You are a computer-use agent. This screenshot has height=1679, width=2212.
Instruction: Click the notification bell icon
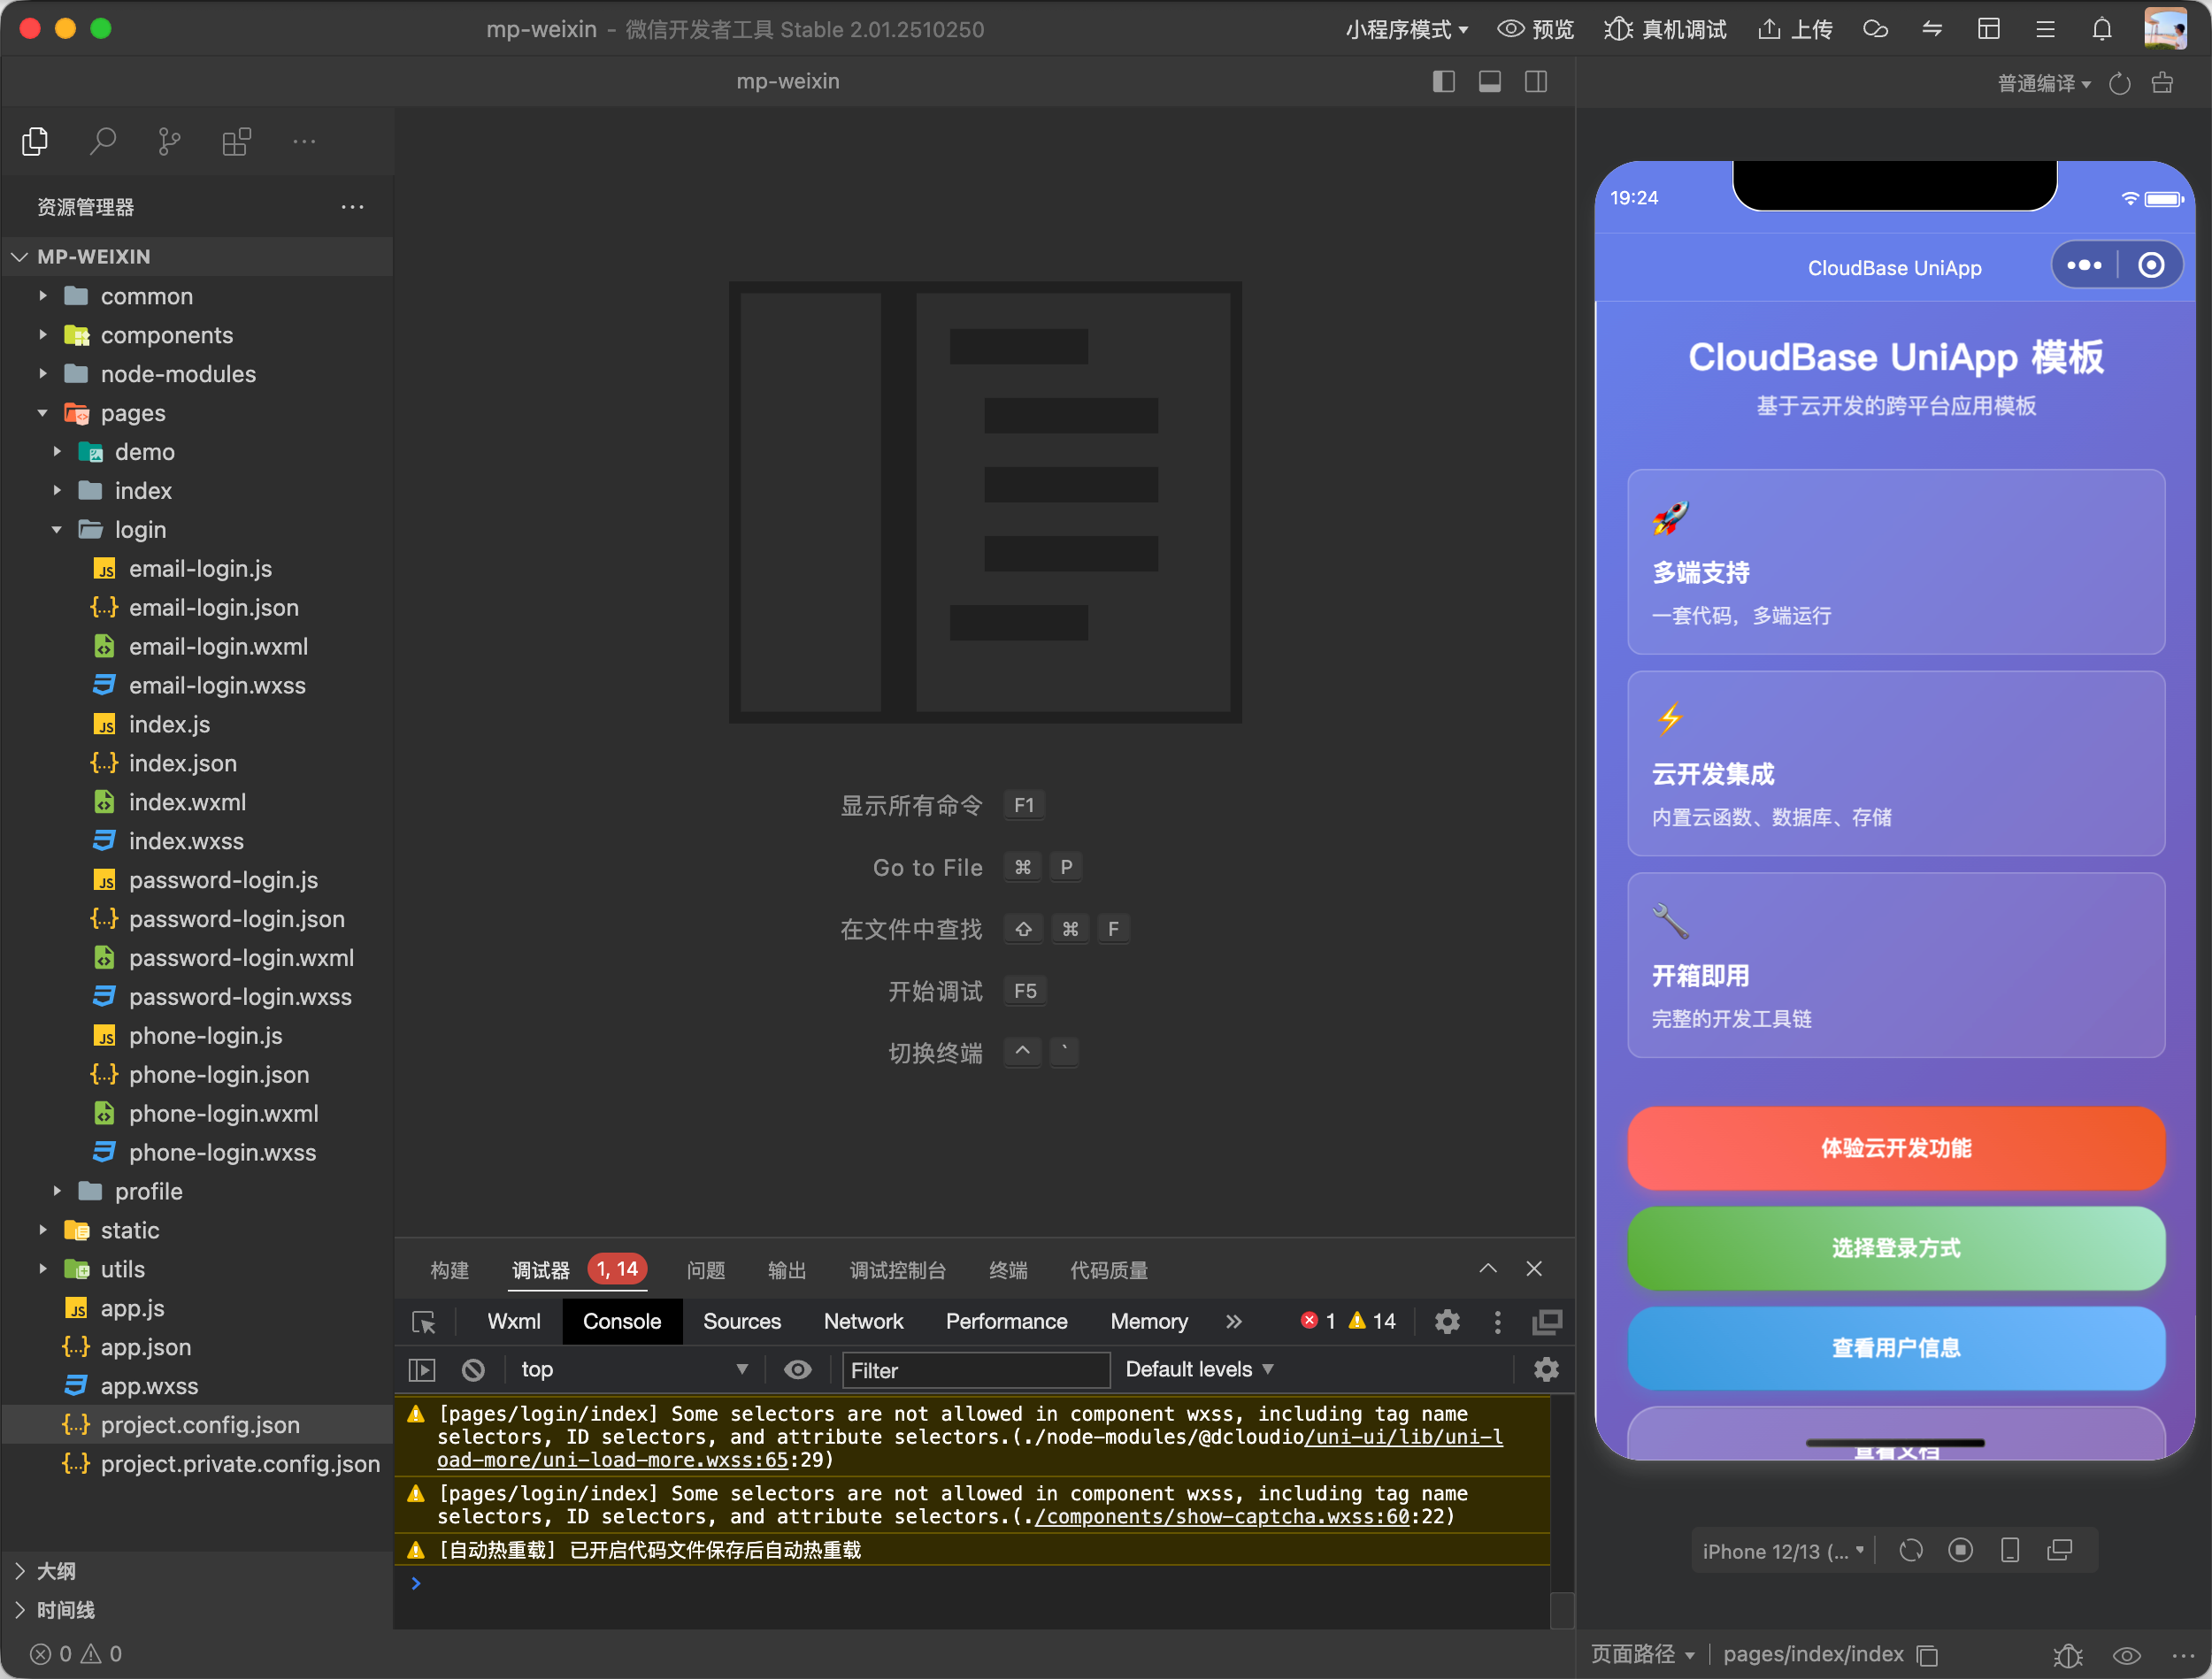(x=2101, y=29)
